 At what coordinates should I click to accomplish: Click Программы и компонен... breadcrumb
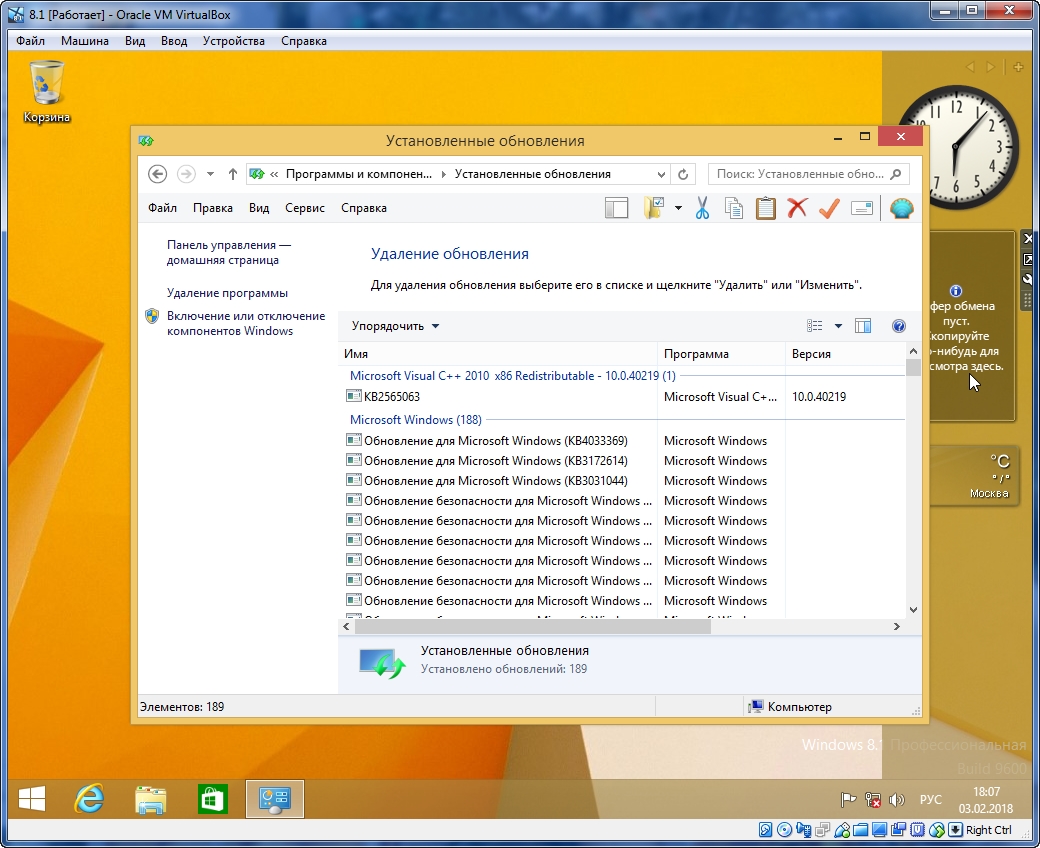coord(359,174)
